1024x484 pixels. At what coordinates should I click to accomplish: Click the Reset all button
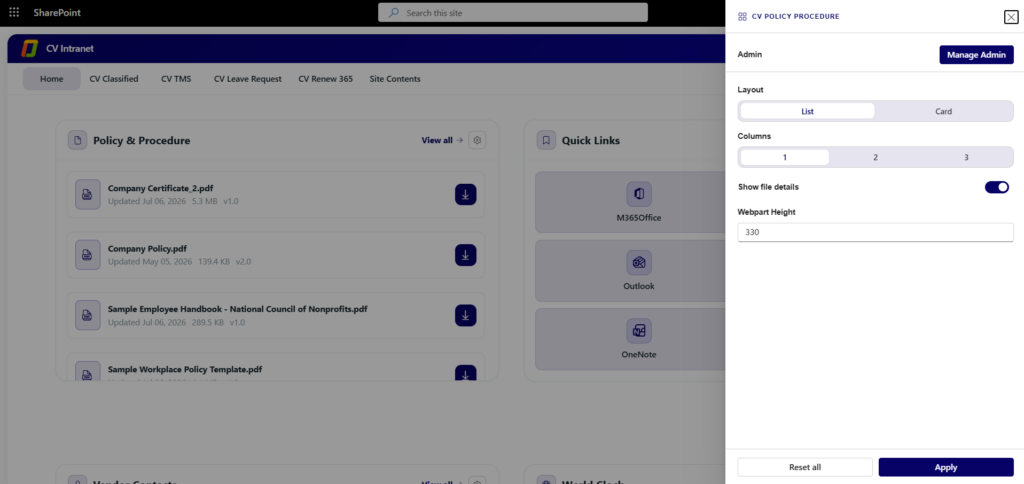(805, 467)
